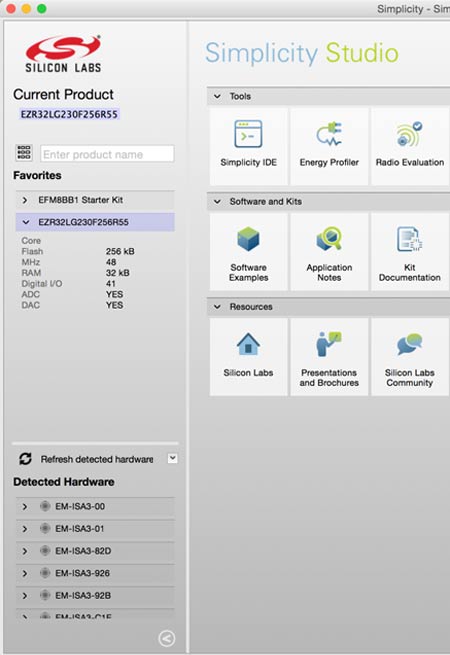The image size is (450, 655).
Task: Click the Digital I/O value 41
Action: 110,284
